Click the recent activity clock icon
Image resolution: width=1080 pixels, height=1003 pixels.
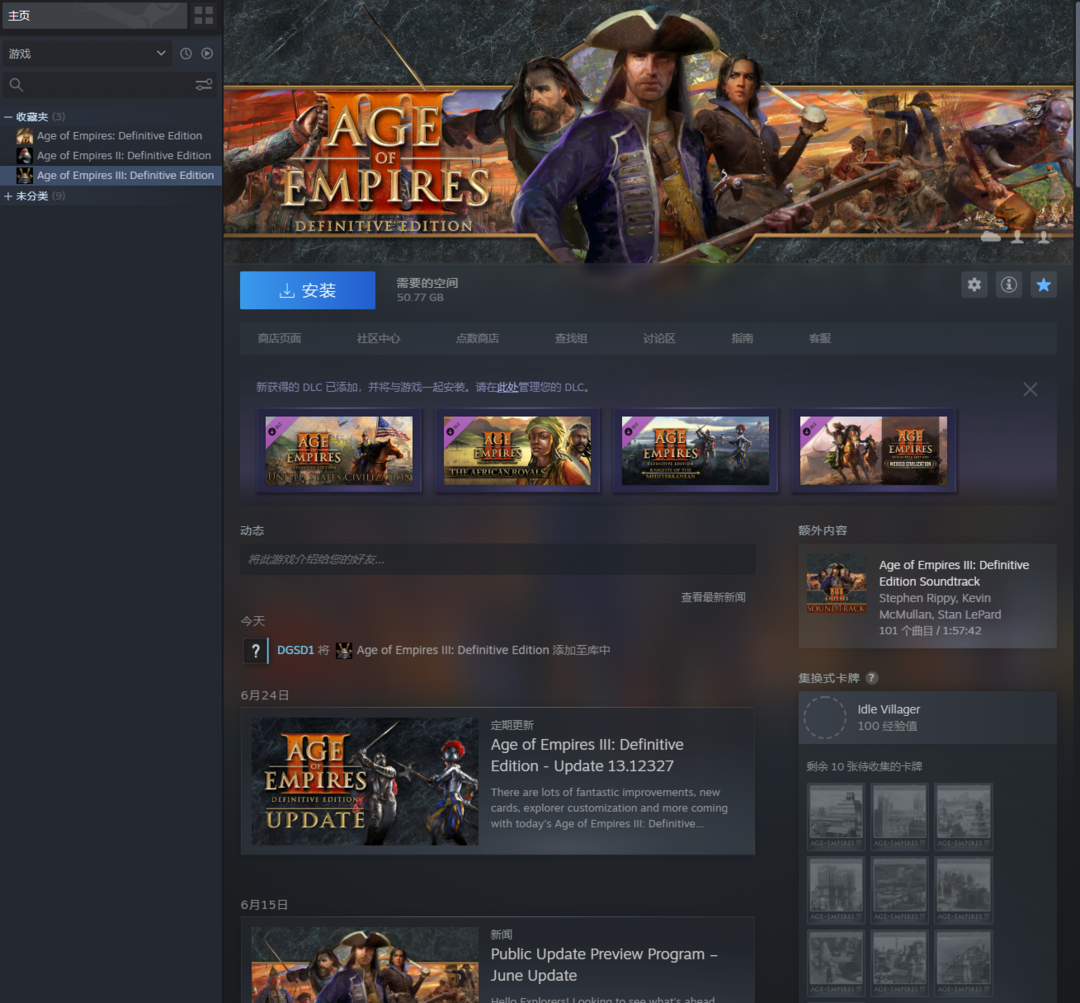click(185, 53)
